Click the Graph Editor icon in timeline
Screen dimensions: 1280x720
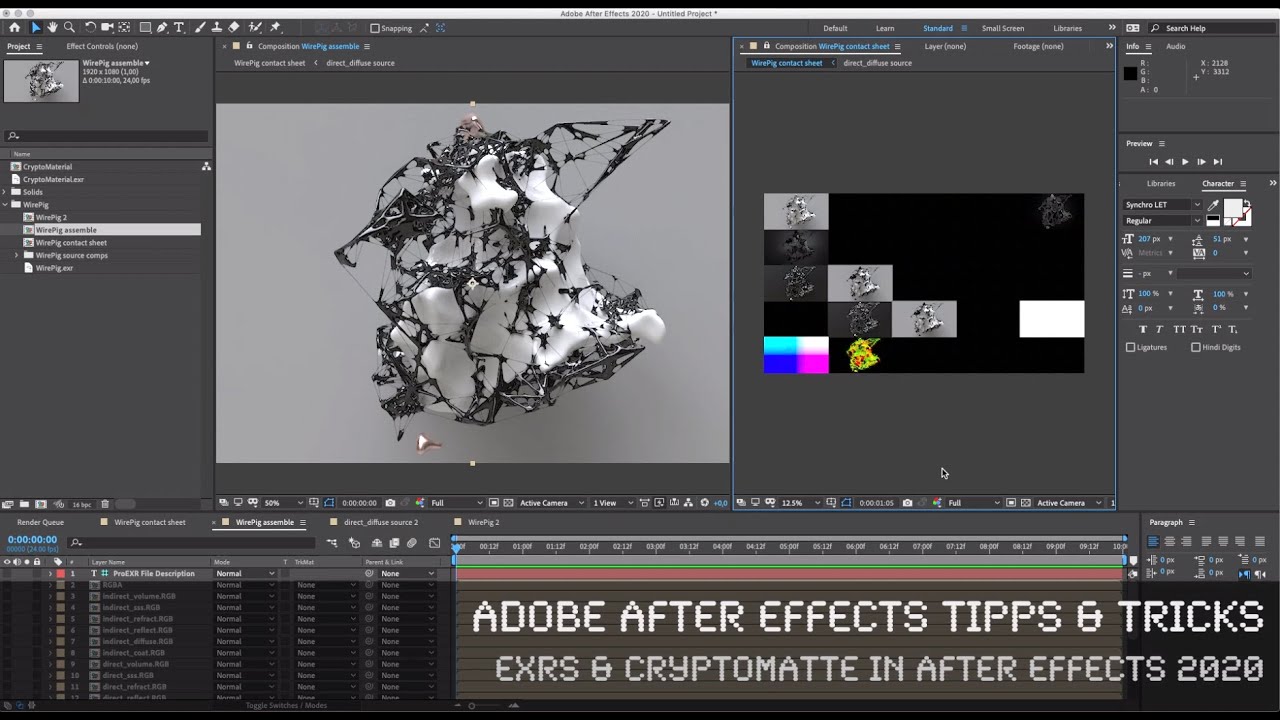434,543
